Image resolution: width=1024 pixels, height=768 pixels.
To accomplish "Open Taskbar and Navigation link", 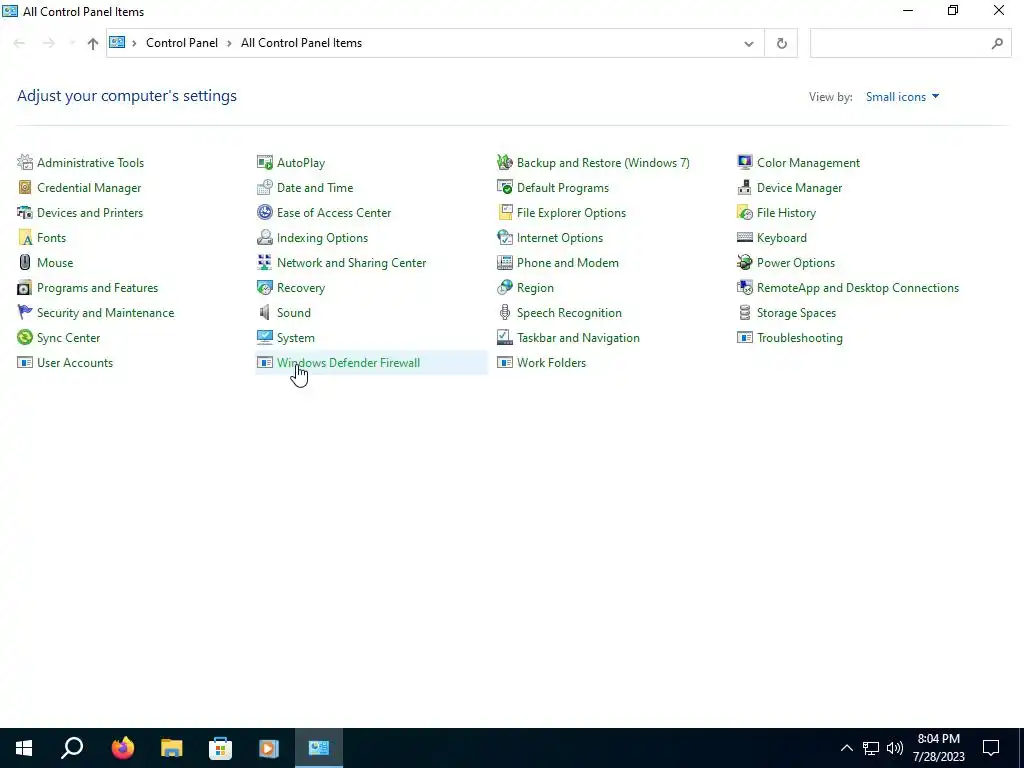I will 578,338.
